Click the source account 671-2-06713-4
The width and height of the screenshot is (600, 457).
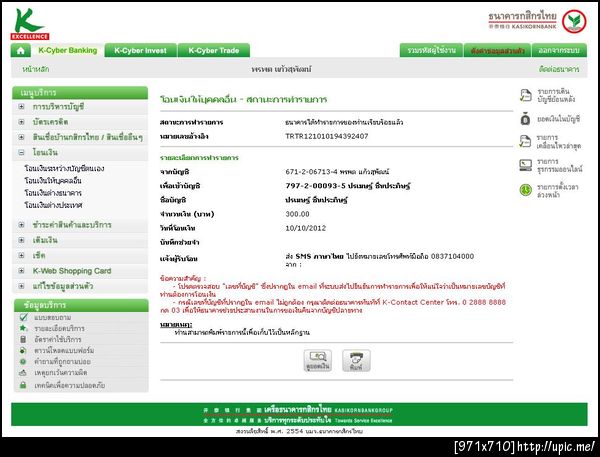coord(311,172)
